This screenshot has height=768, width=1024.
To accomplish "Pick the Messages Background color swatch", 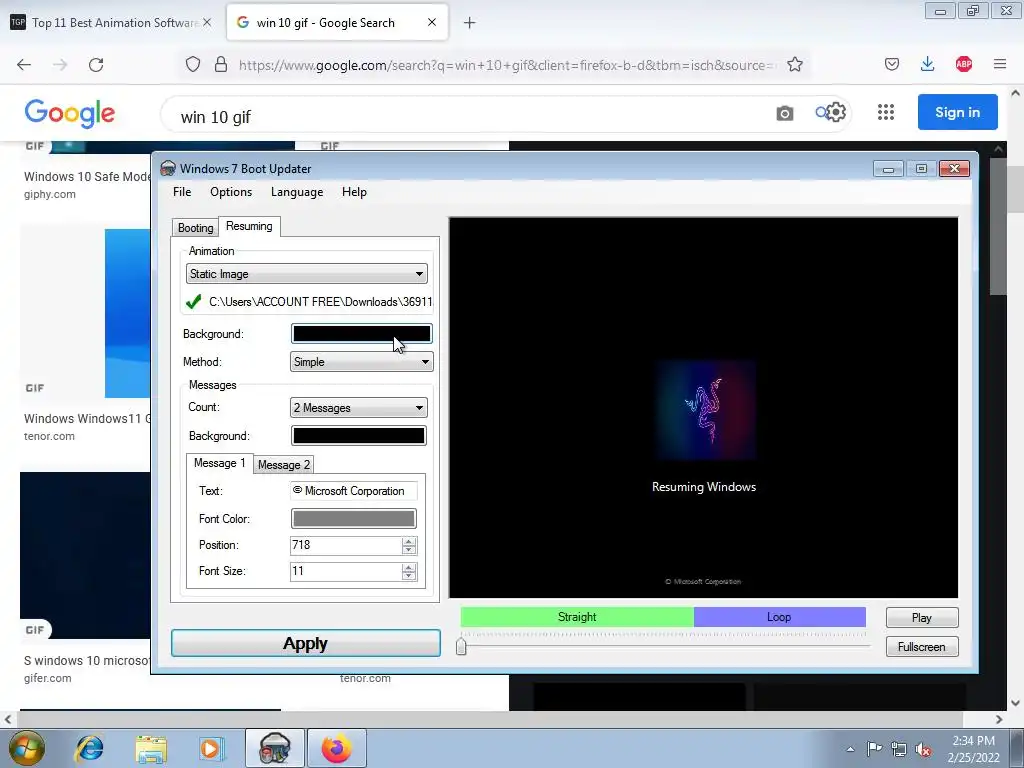I will pyautogui.click(x=359, y=436).
